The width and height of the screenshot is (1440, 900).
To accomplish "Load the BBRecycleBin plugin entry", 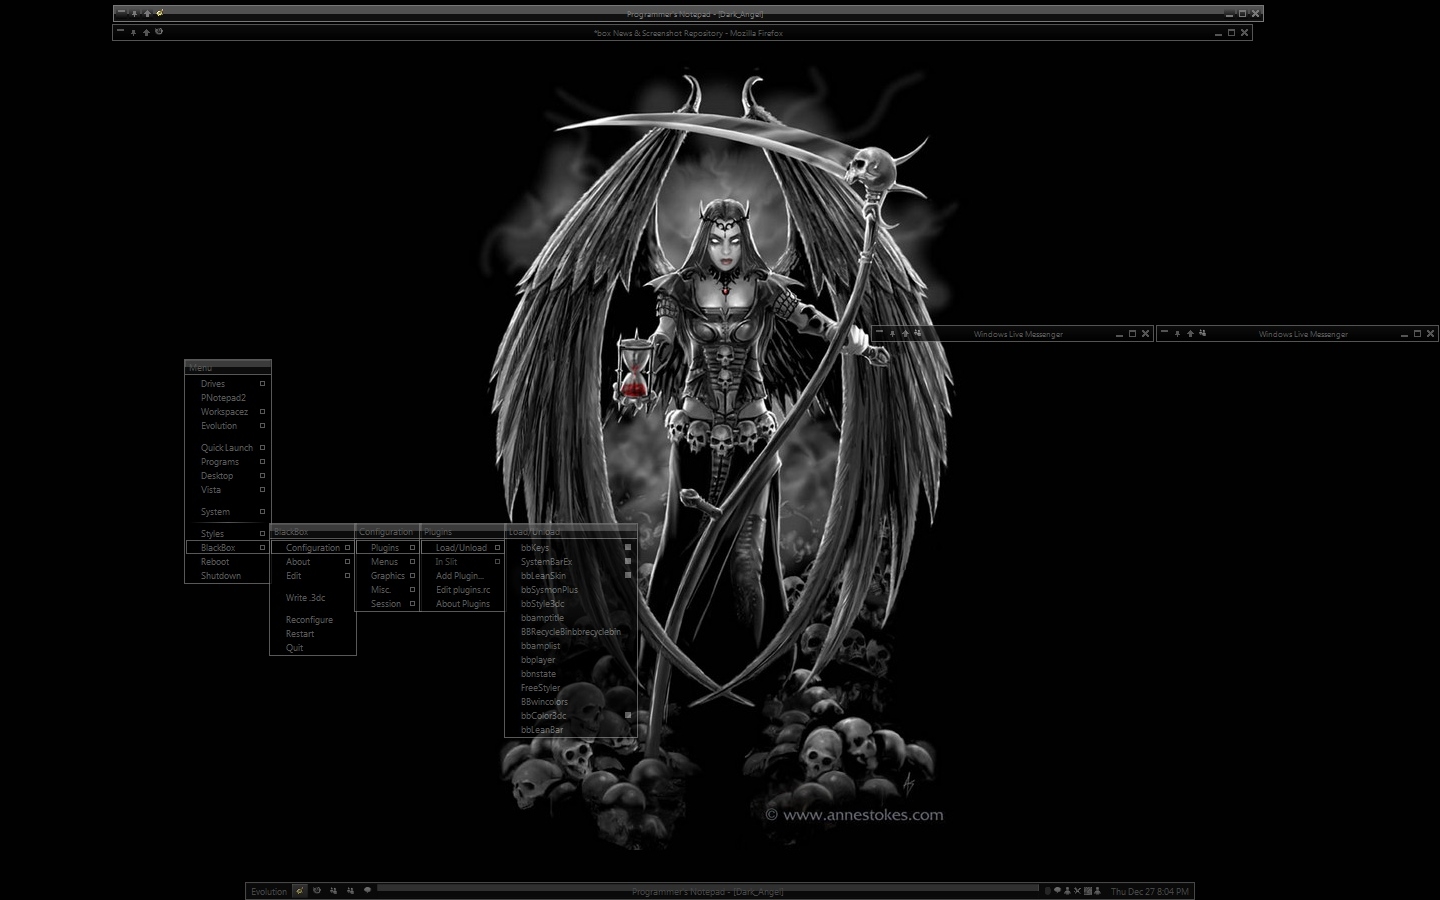I will point(571,632).
